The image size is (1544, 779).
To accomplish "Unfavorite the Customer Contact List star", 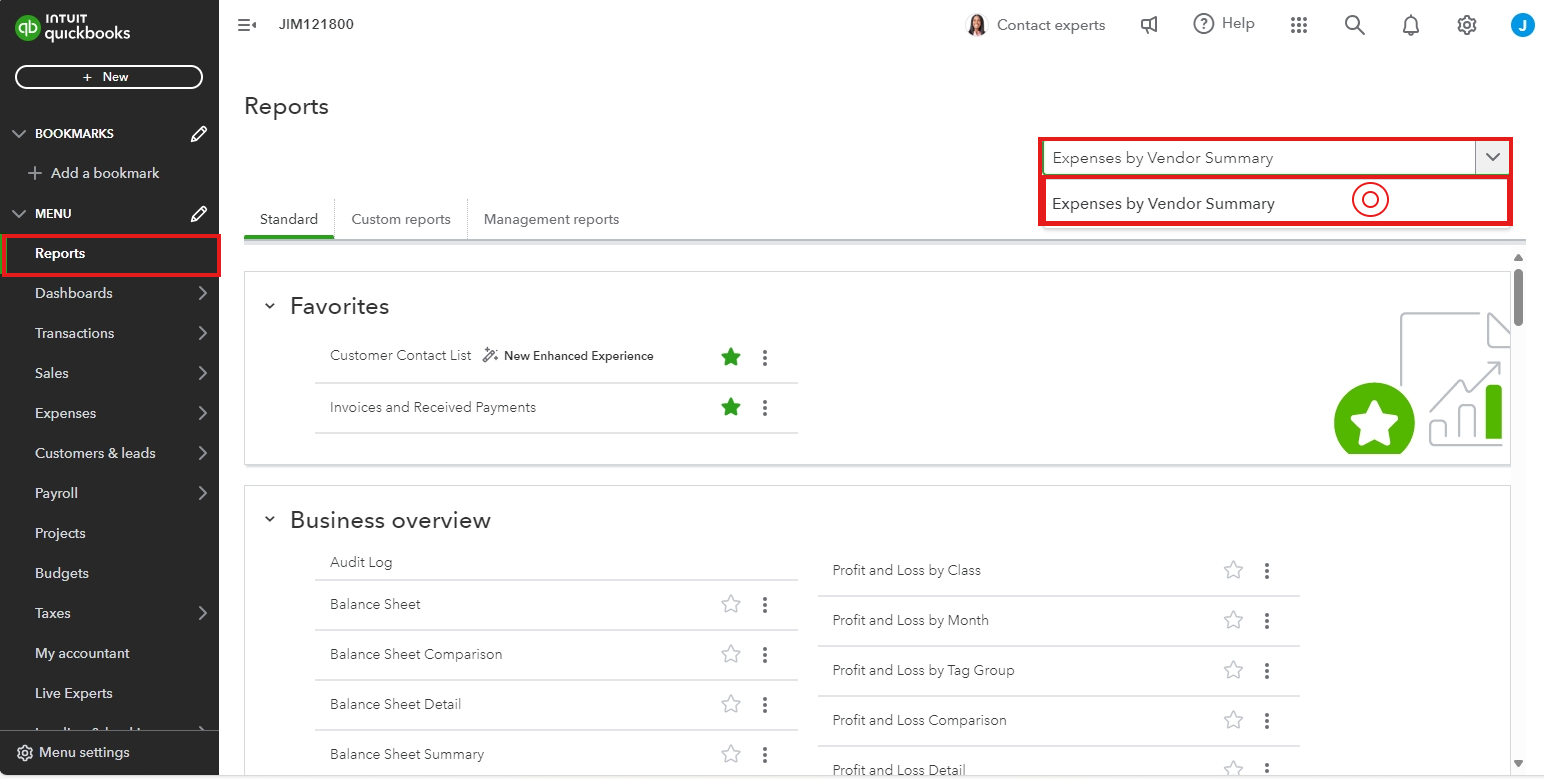I will [731, 357].
